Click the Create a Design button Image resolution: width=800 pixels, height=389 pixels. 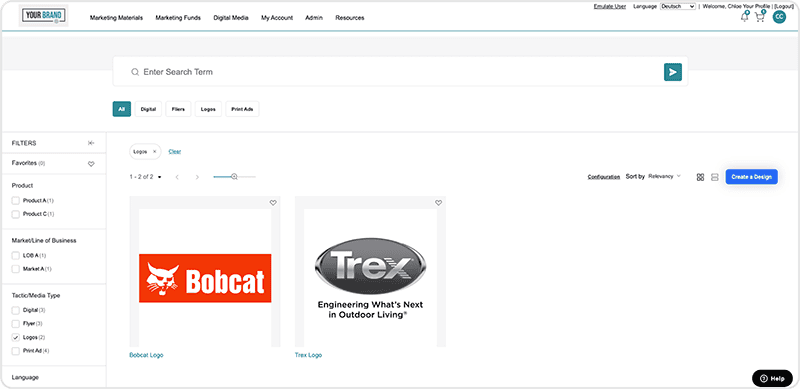click(752, 177)
